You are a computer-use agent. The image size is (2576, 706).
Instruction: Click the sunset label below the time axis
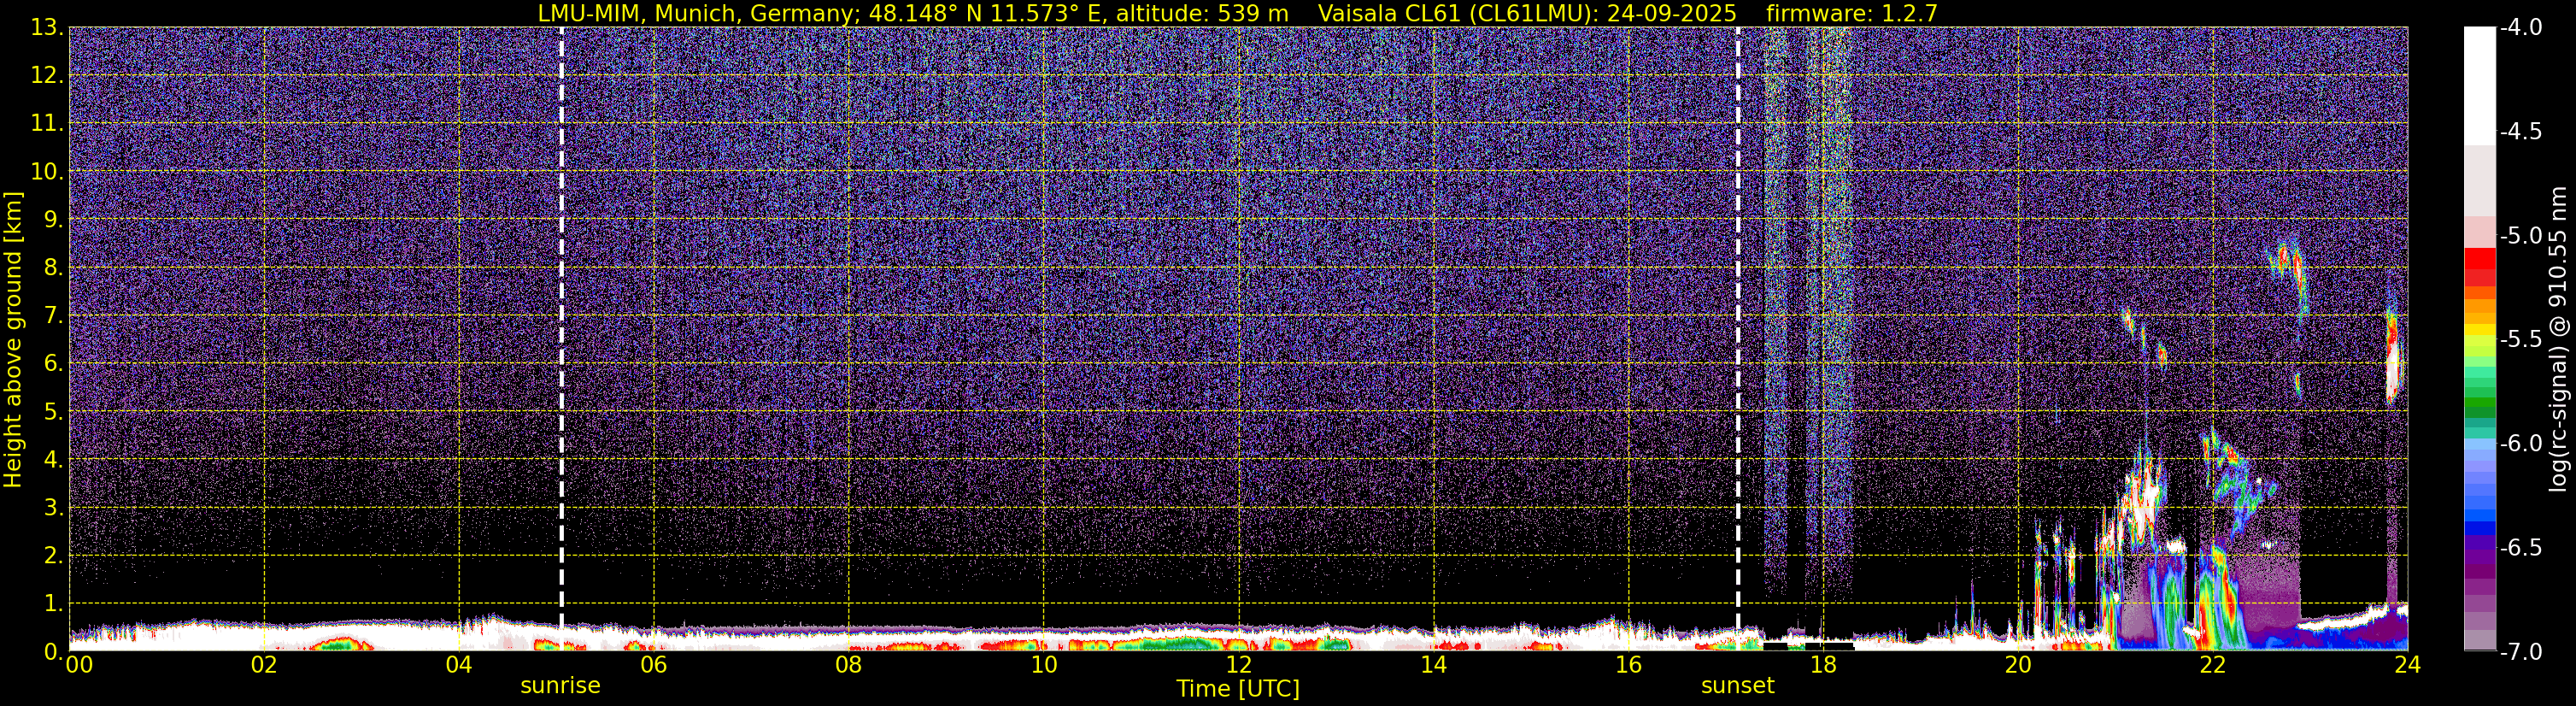[x=1738, y=686]
